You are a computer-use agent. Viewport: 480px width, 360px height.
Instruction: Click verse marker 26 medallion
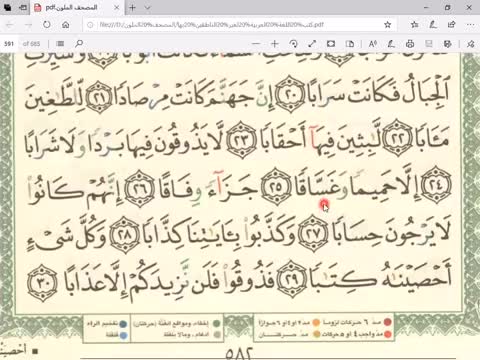139,189
